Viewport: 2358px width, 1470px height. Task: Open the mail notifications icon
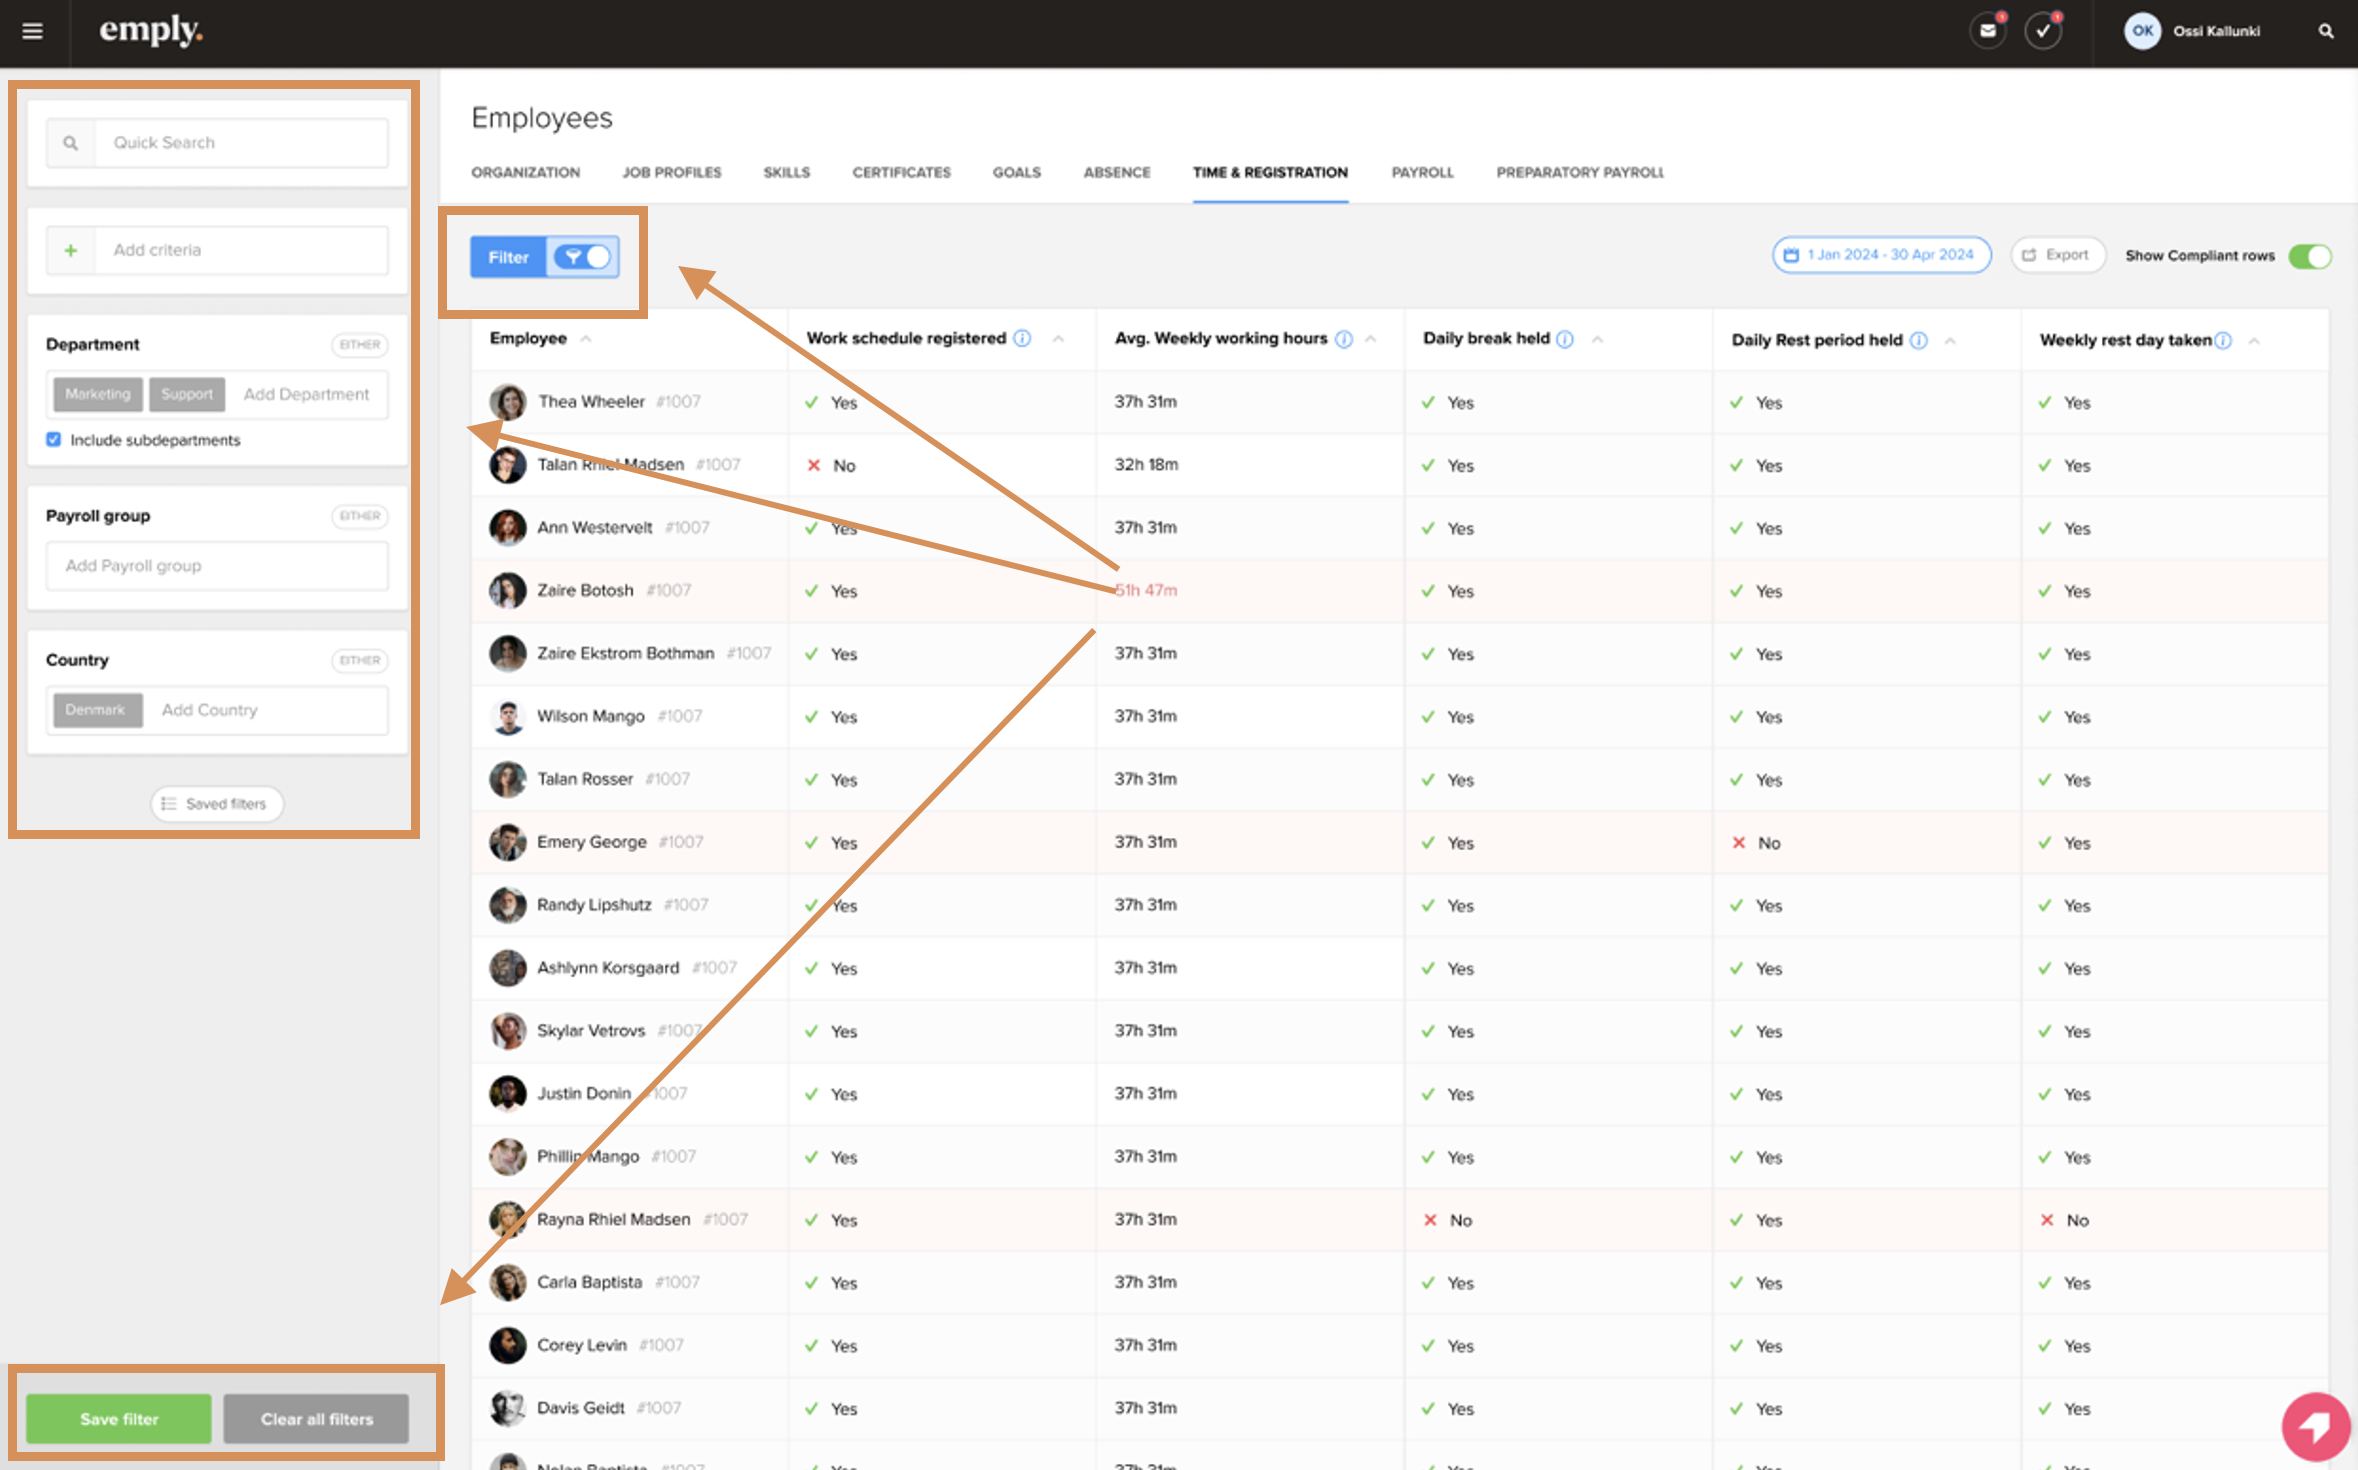[1987, 31]
